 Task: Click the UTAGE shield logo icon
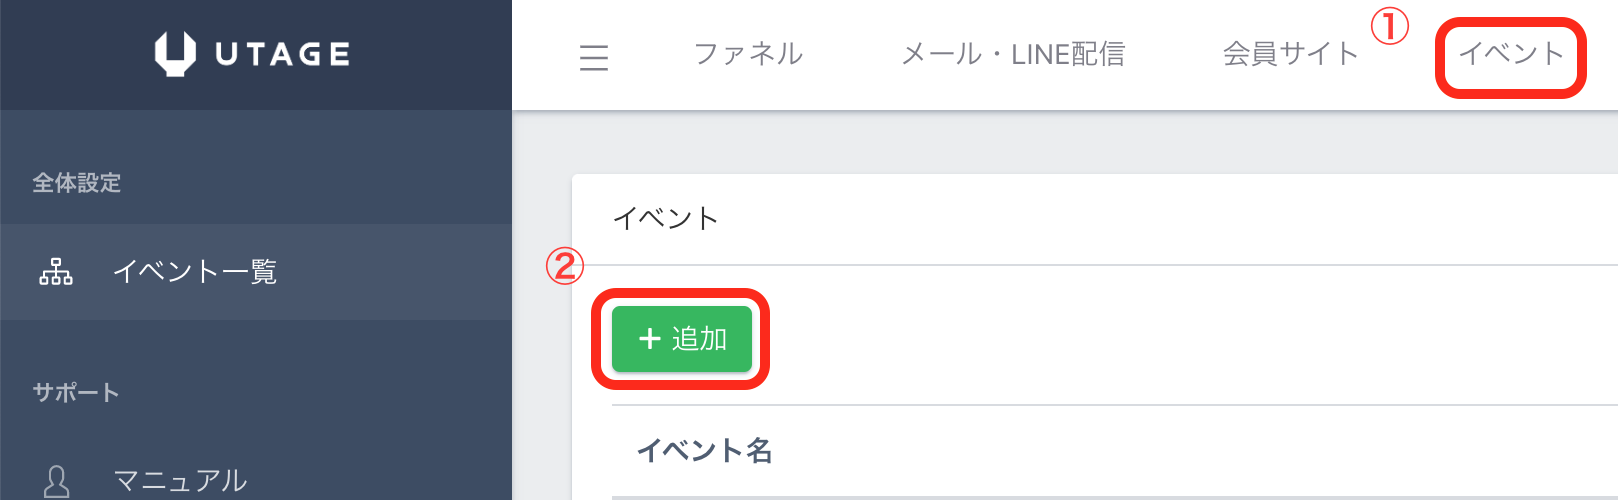(175, 54)
